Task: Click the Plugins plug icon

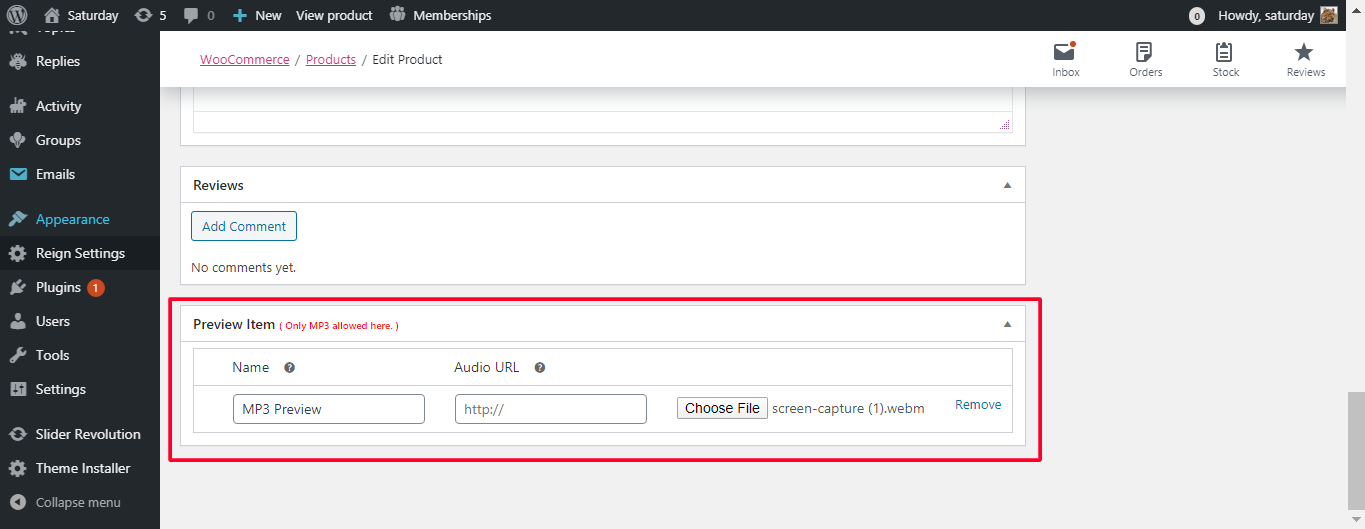Action: 18,287
